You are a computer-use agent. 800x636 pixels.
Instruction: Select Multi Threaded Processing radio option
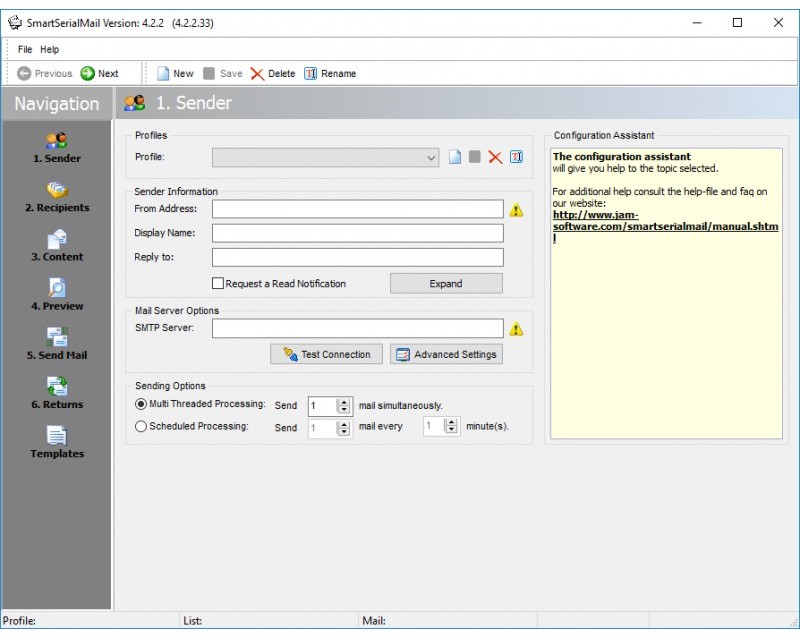pos(141,404)
